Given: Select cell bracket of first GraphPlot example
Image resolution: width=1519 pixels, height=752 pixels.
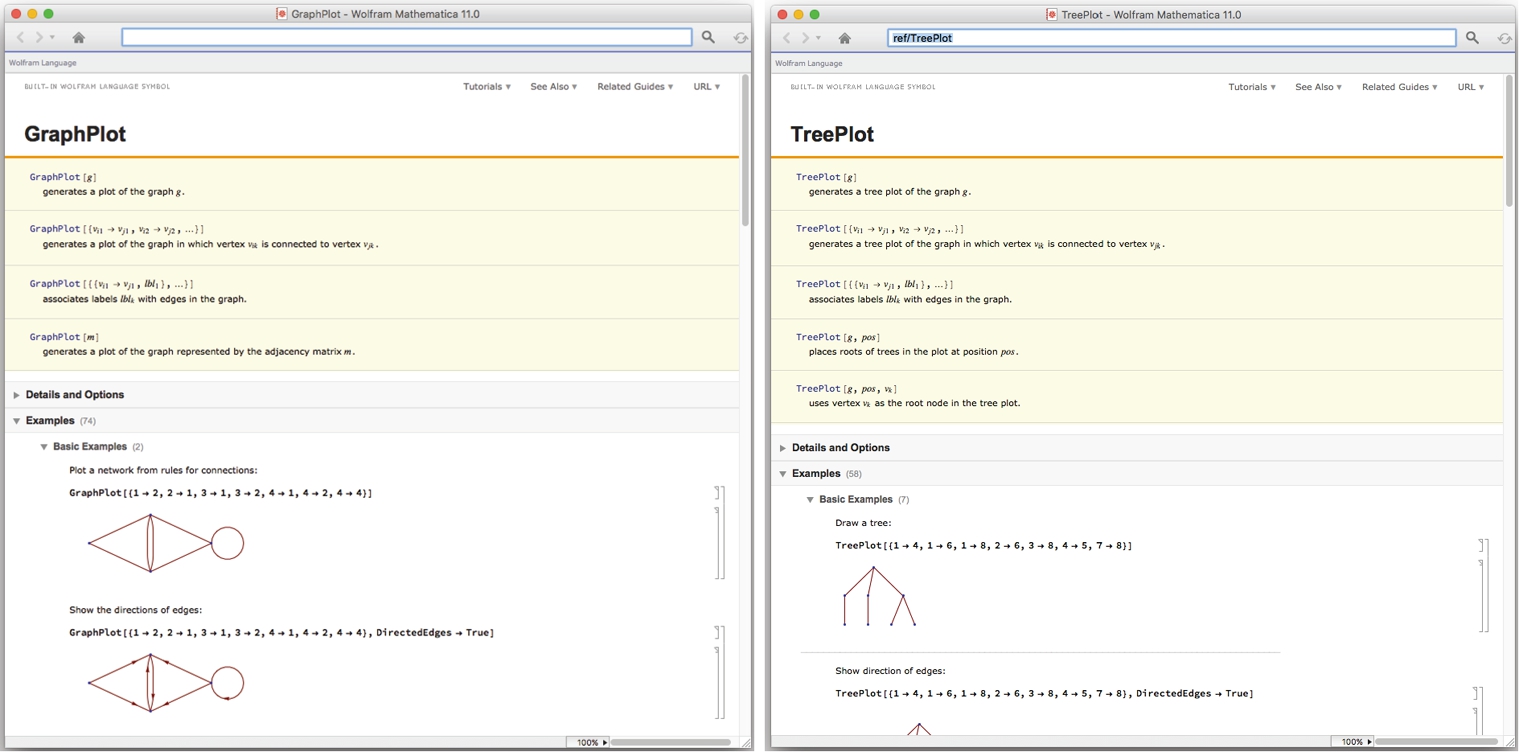Looking at the screenshot, I should [722, 533].
